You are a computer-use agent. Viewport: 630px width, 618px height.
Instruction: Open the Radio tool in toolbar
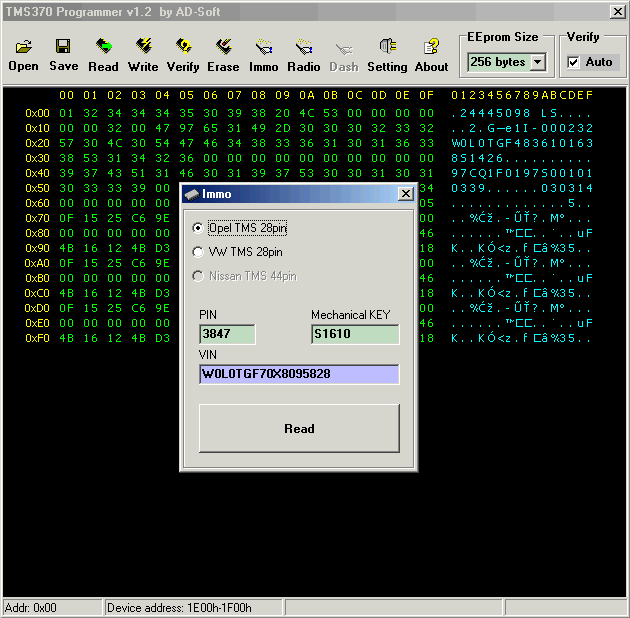click(304, 55)
